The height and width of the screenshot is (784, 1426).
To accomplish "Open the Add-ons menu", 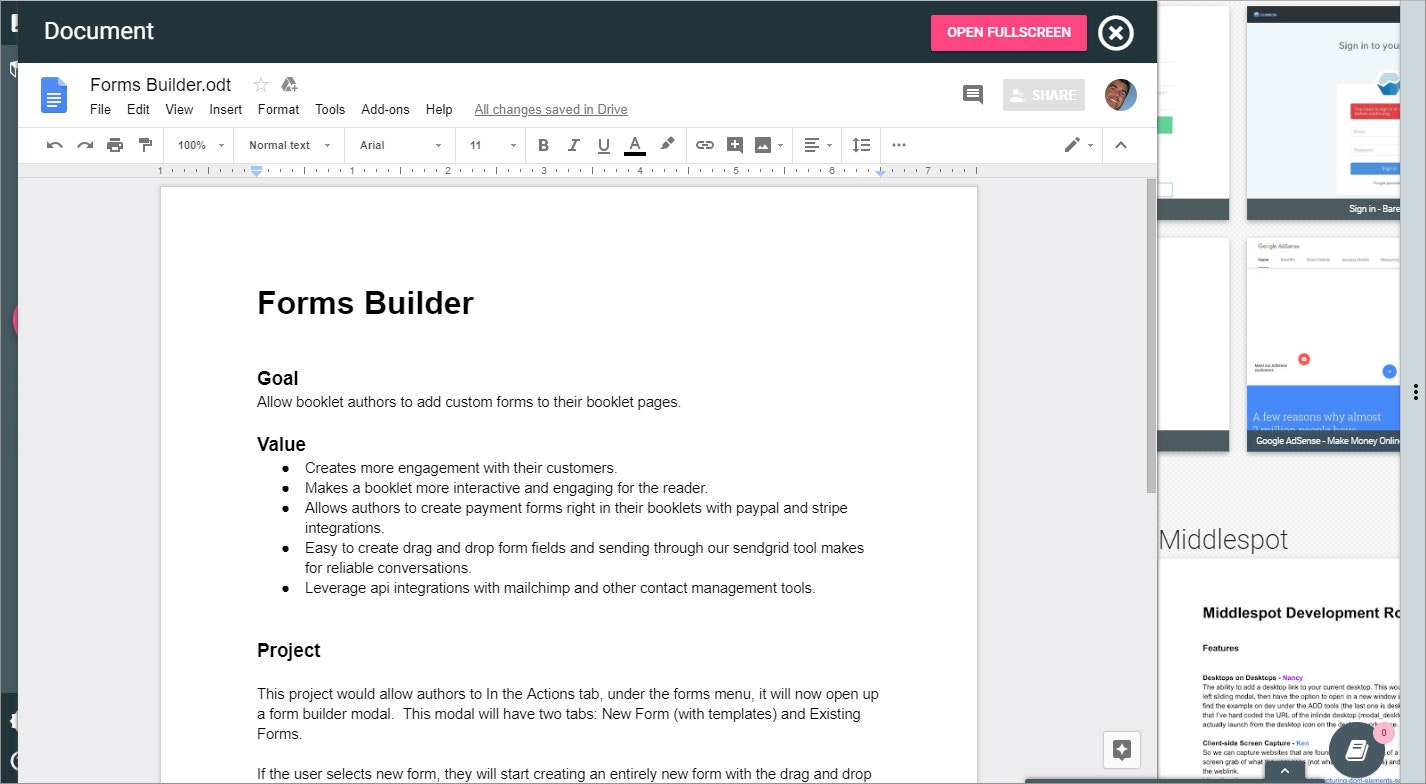I will [x=385, y=110].
